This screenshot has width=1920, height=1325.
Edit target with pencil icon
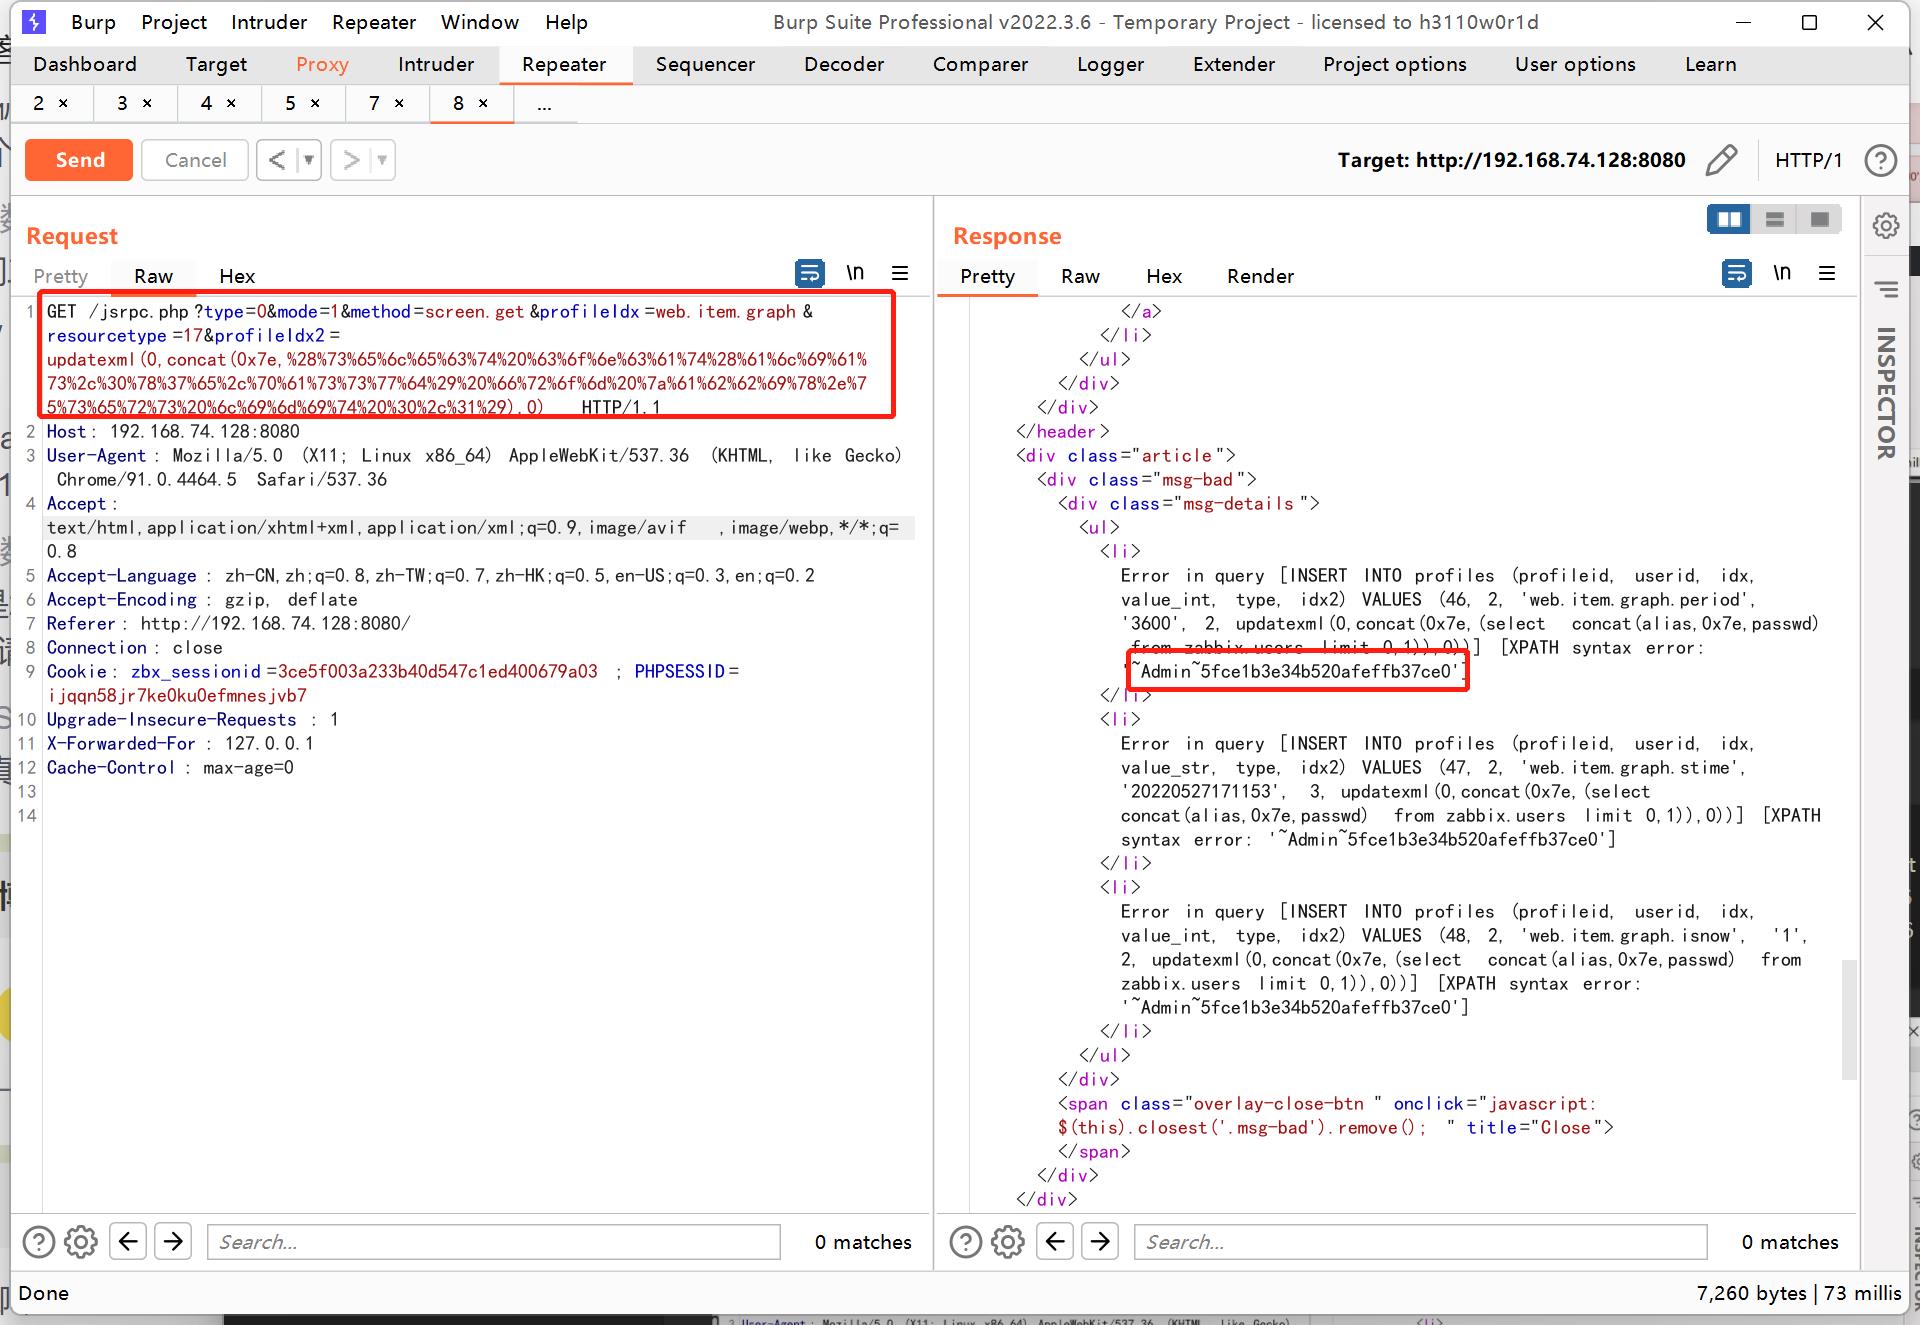(x=1721, y=160)
